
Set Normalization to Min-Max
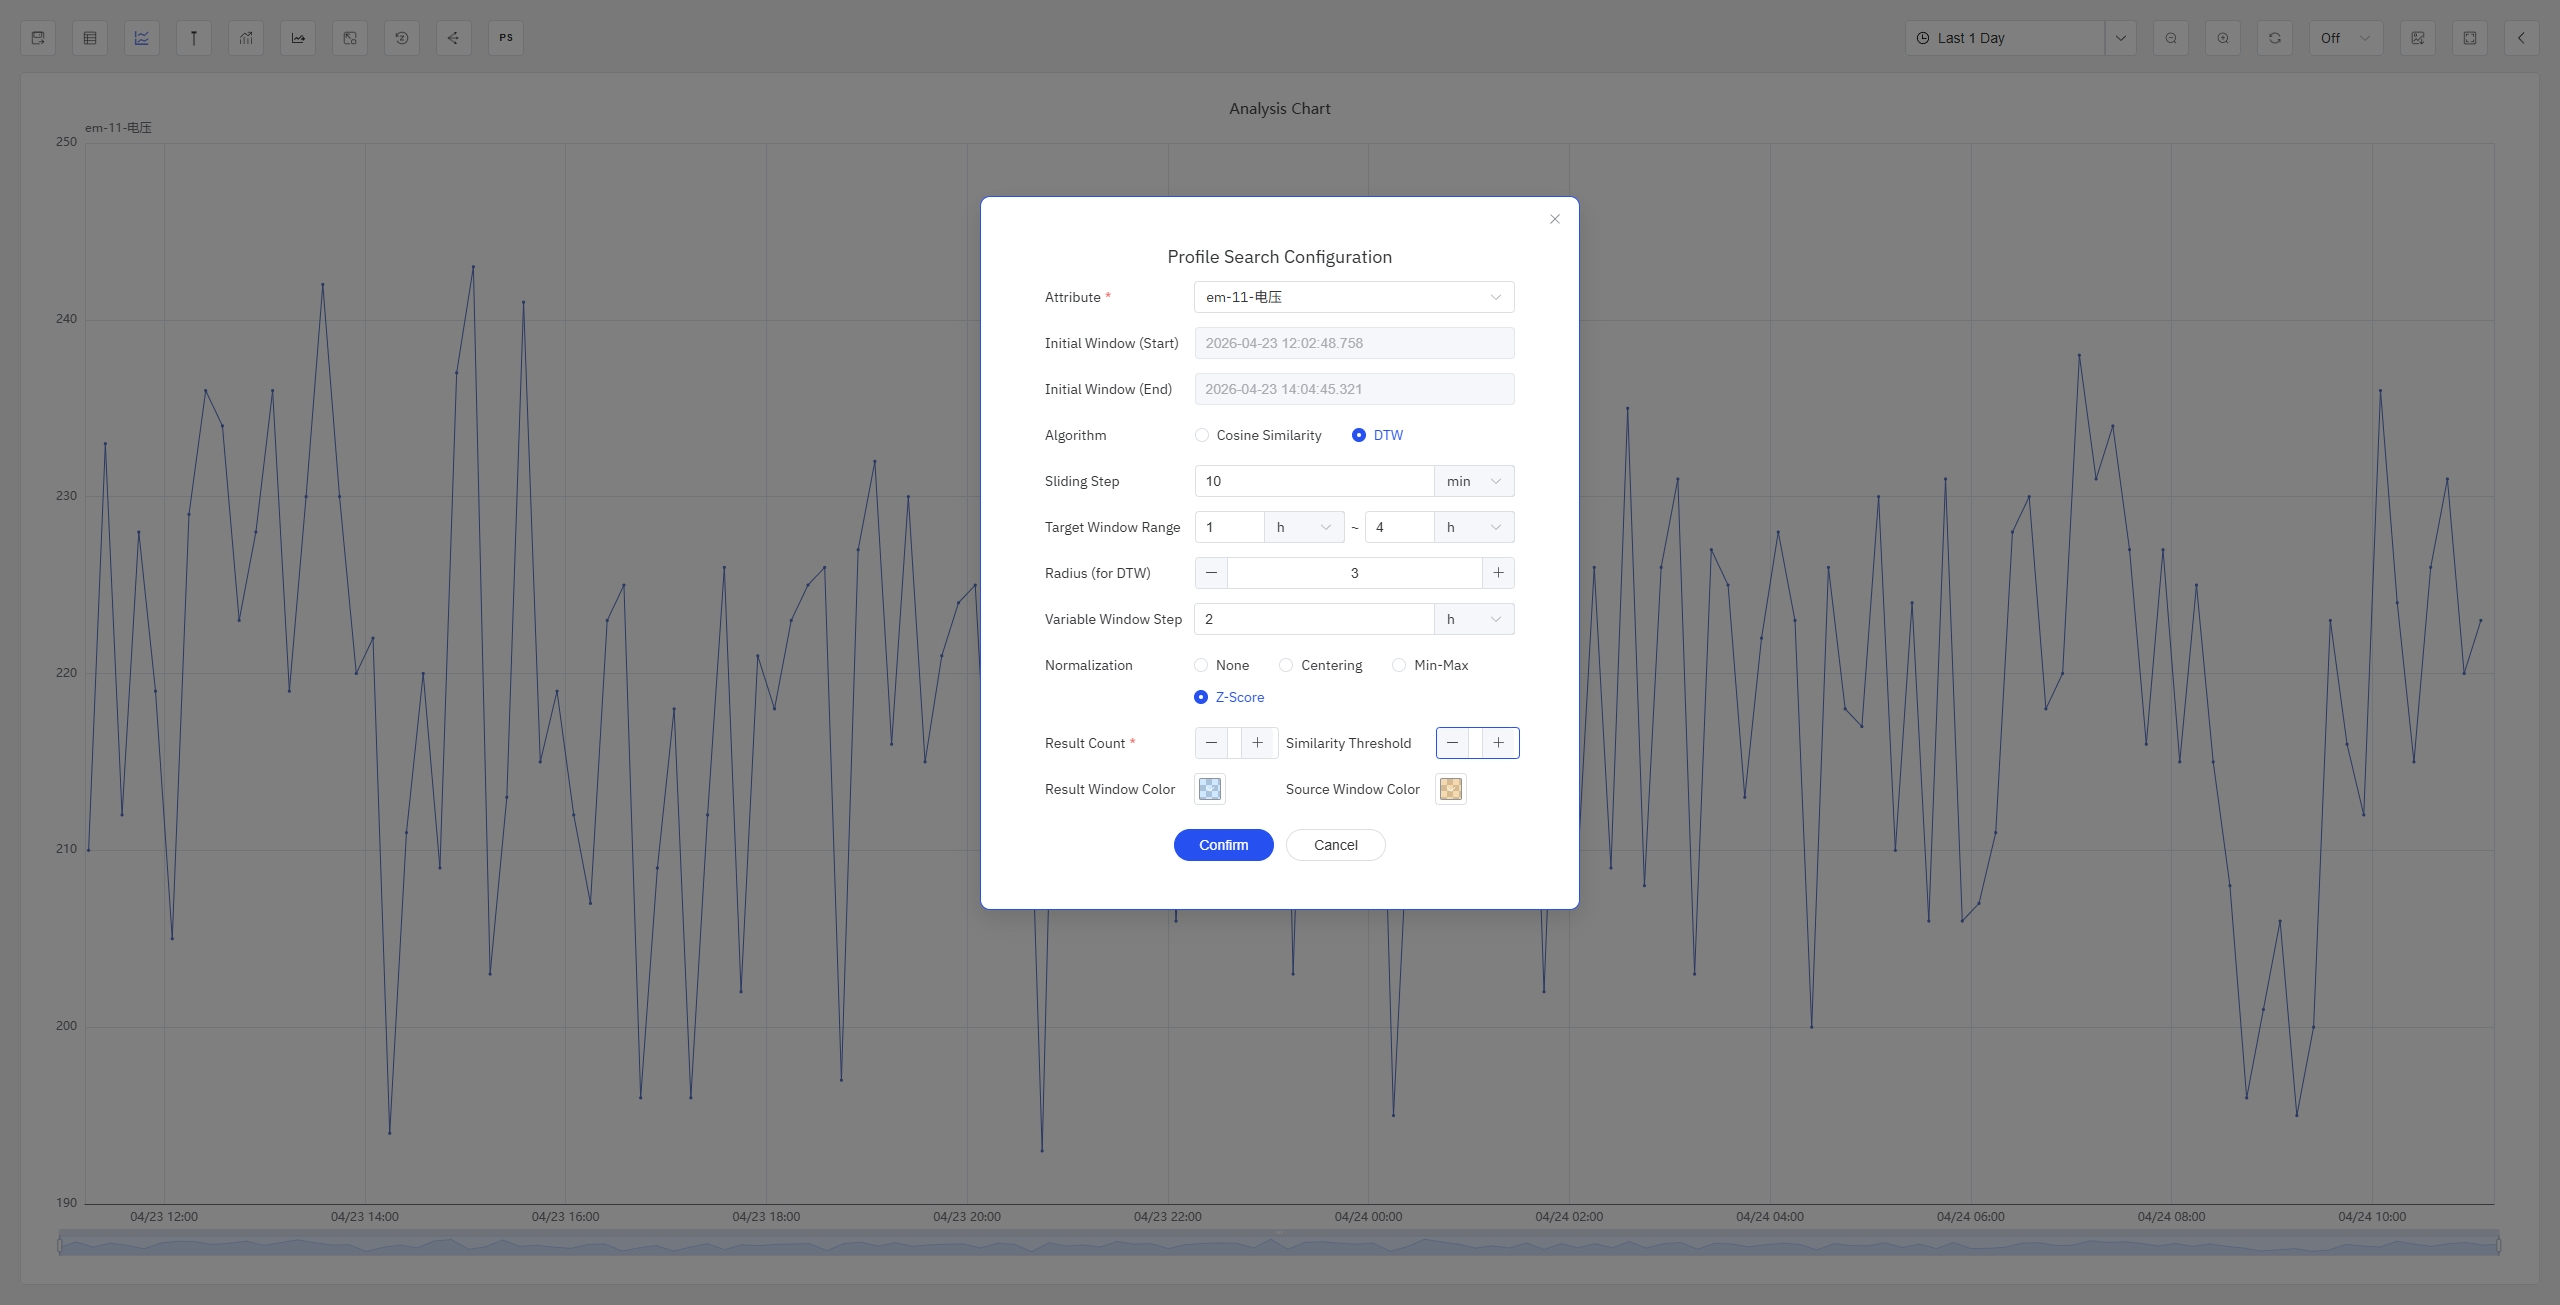click(1398, 665)
